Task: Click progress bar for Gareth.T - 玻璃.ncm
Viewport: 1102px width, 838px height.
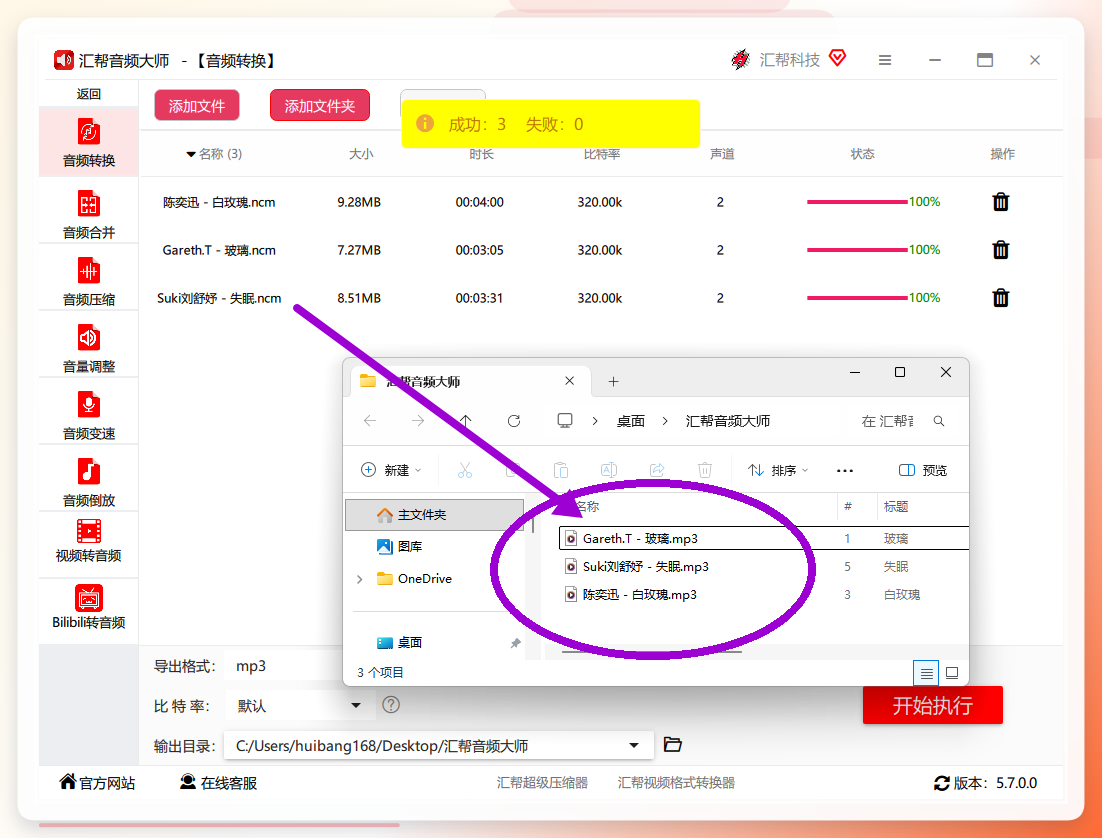Action: pos(857,250)
